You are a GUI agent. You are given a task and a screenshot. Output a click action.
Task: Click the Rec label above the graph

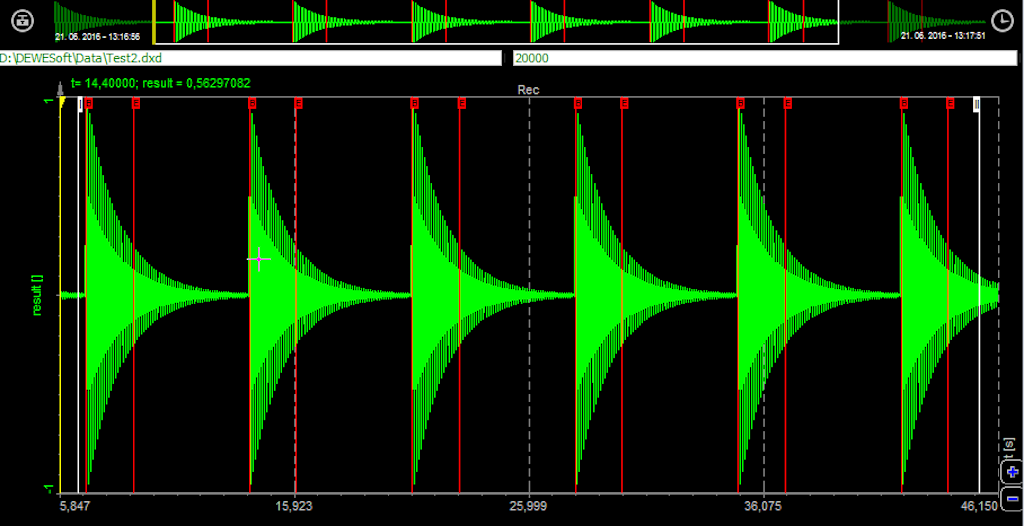(528, 90)
